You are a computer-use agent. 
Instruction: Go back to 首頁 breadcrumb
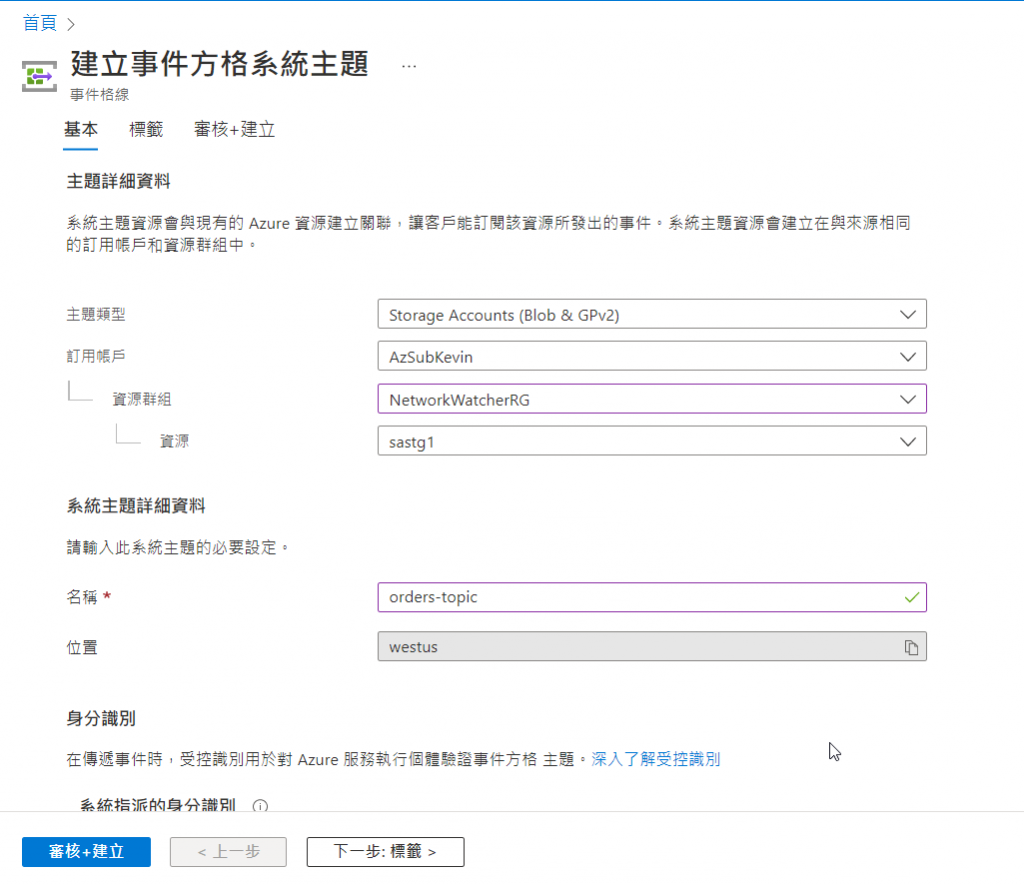click(x=40, y=24)
